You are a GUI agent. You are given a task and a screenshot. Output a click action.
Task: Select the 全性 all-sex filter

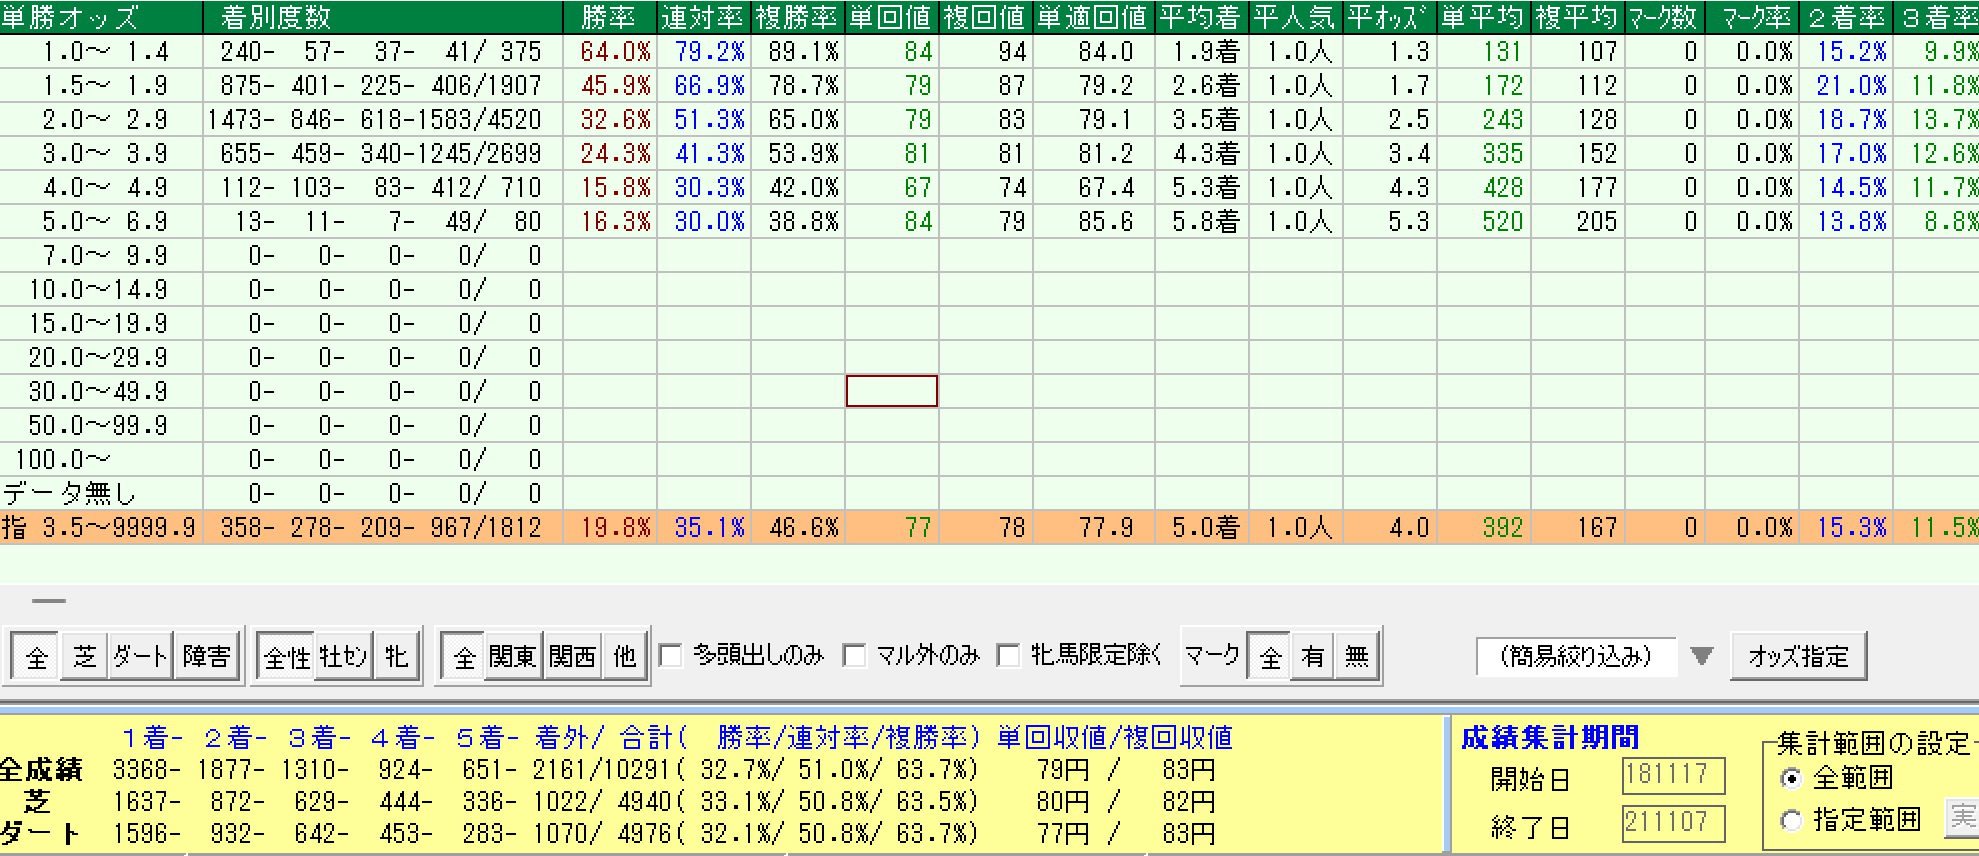(287, 657)
